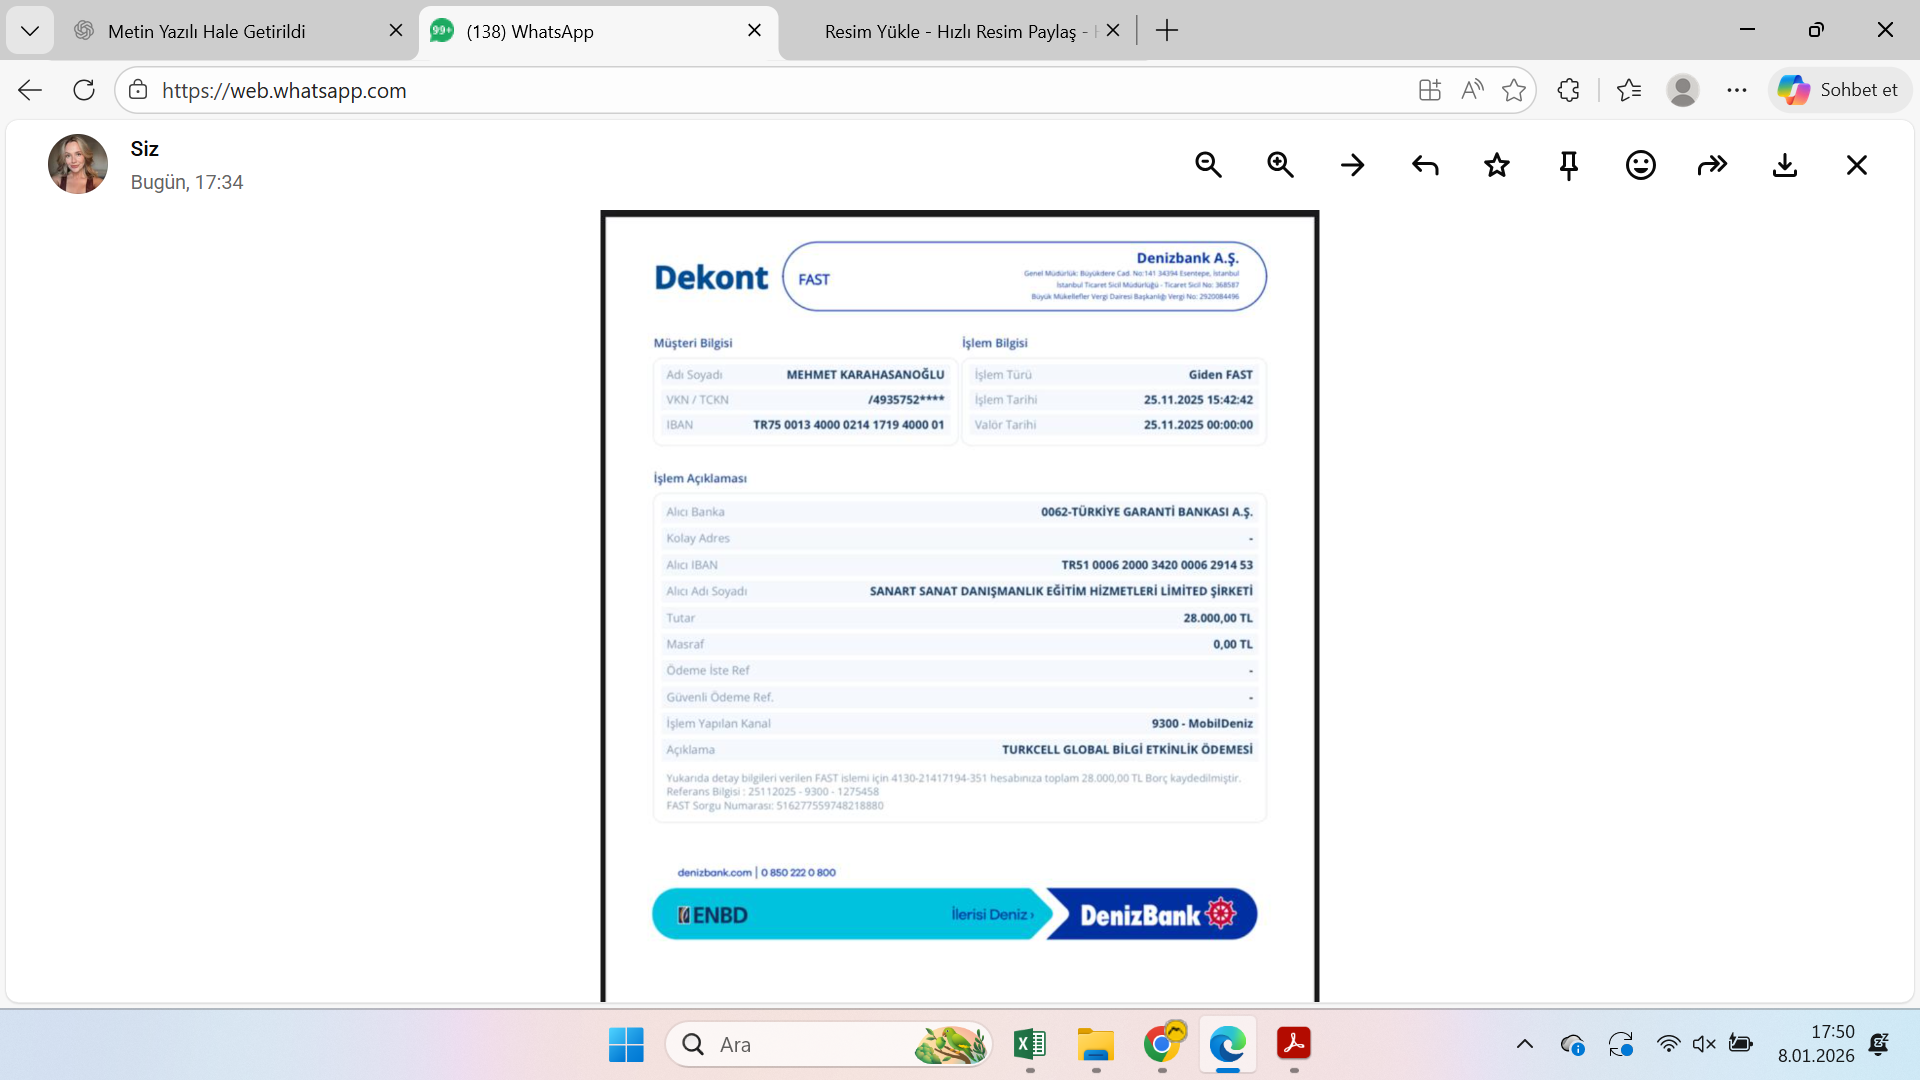This screenshot has height=1080, width=1920.
Task: Expand the tab actions chevron menu
Action: coord(30,31)
